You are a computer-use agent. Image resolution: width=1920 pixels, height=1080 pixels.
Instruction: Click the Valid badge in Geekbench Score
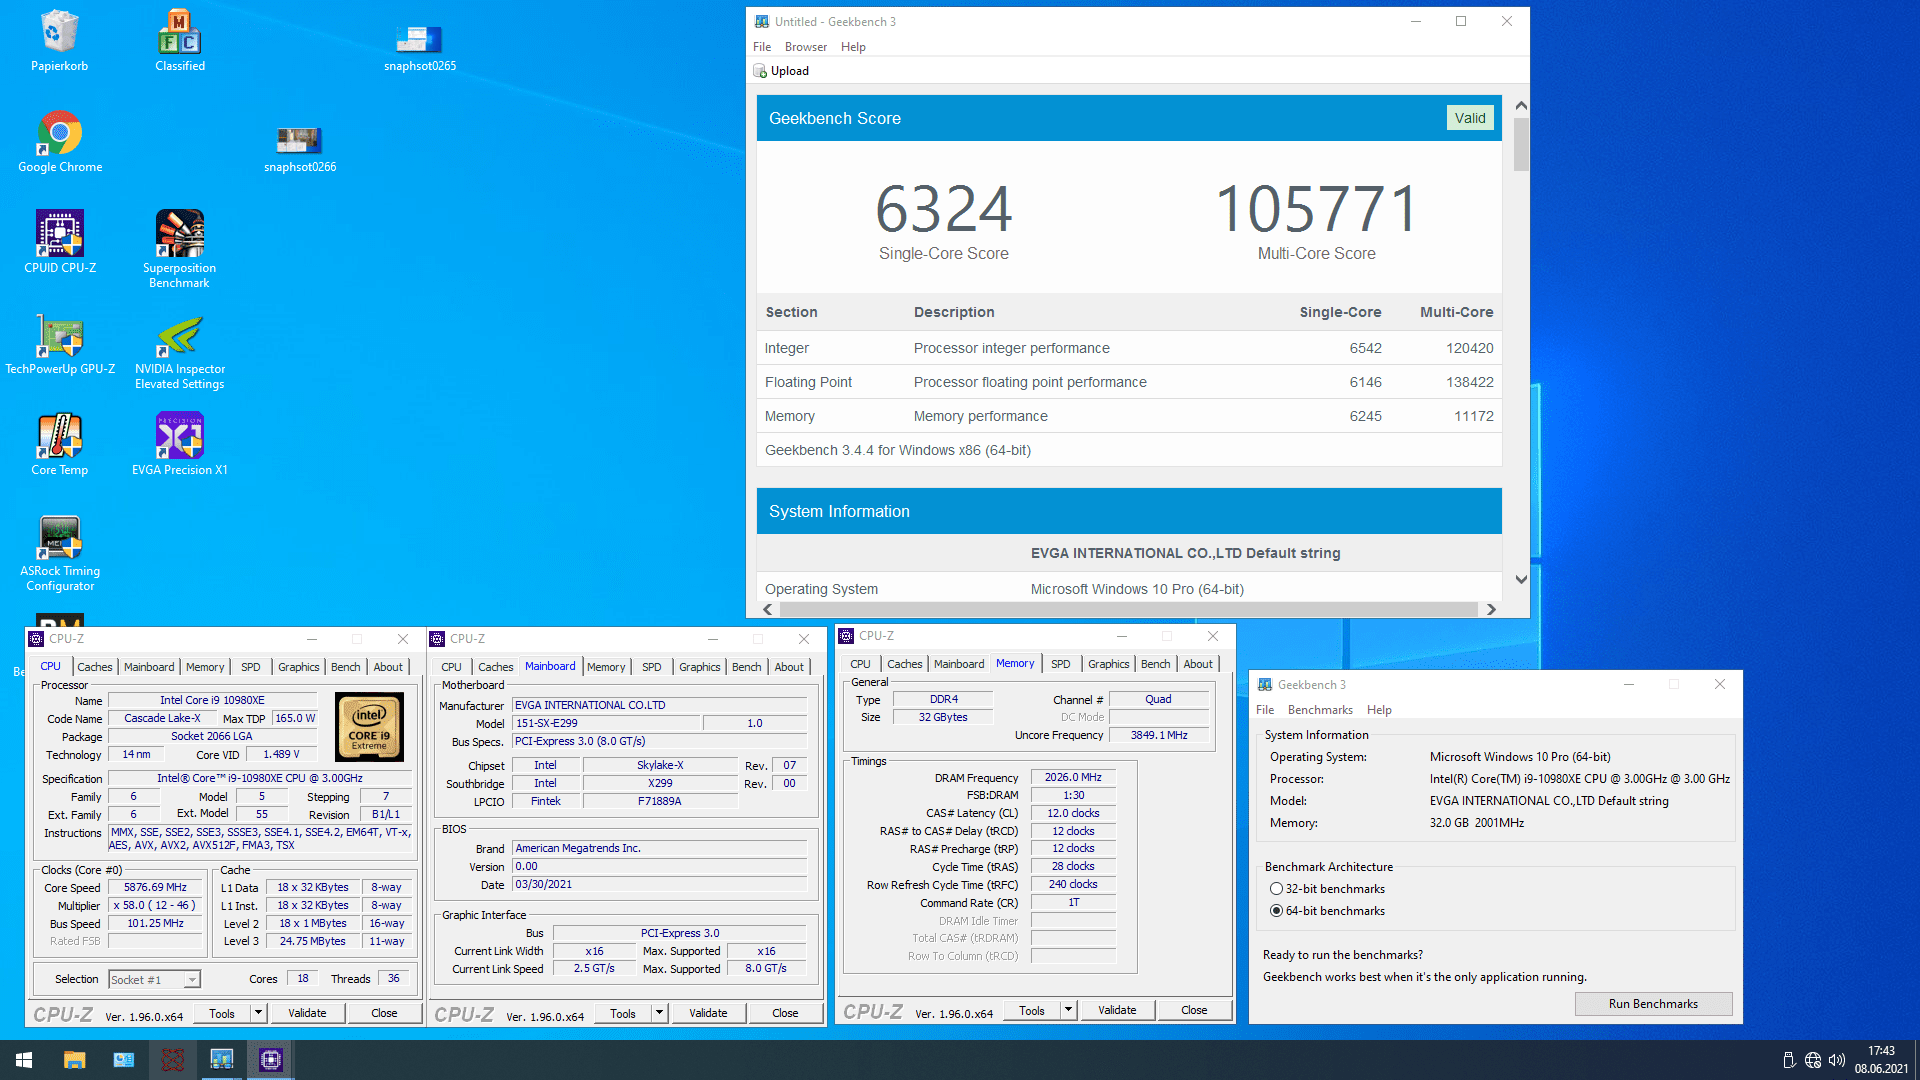(x=1470, y=118)
